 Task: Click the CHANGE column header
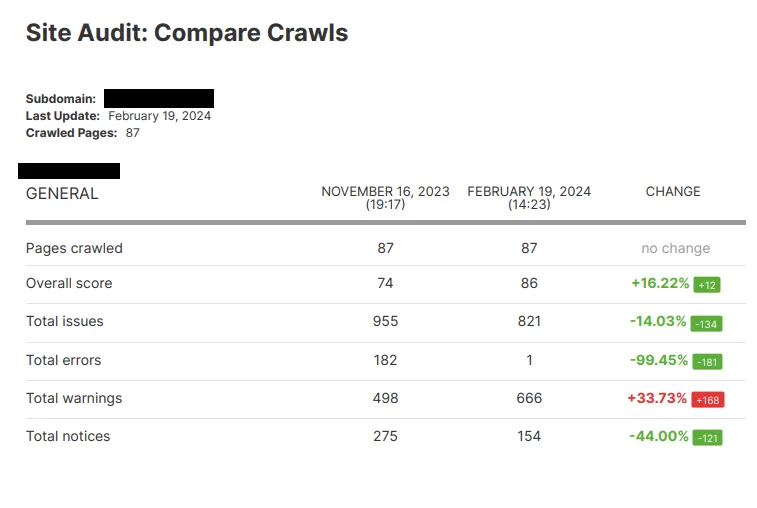click(673, 192)
